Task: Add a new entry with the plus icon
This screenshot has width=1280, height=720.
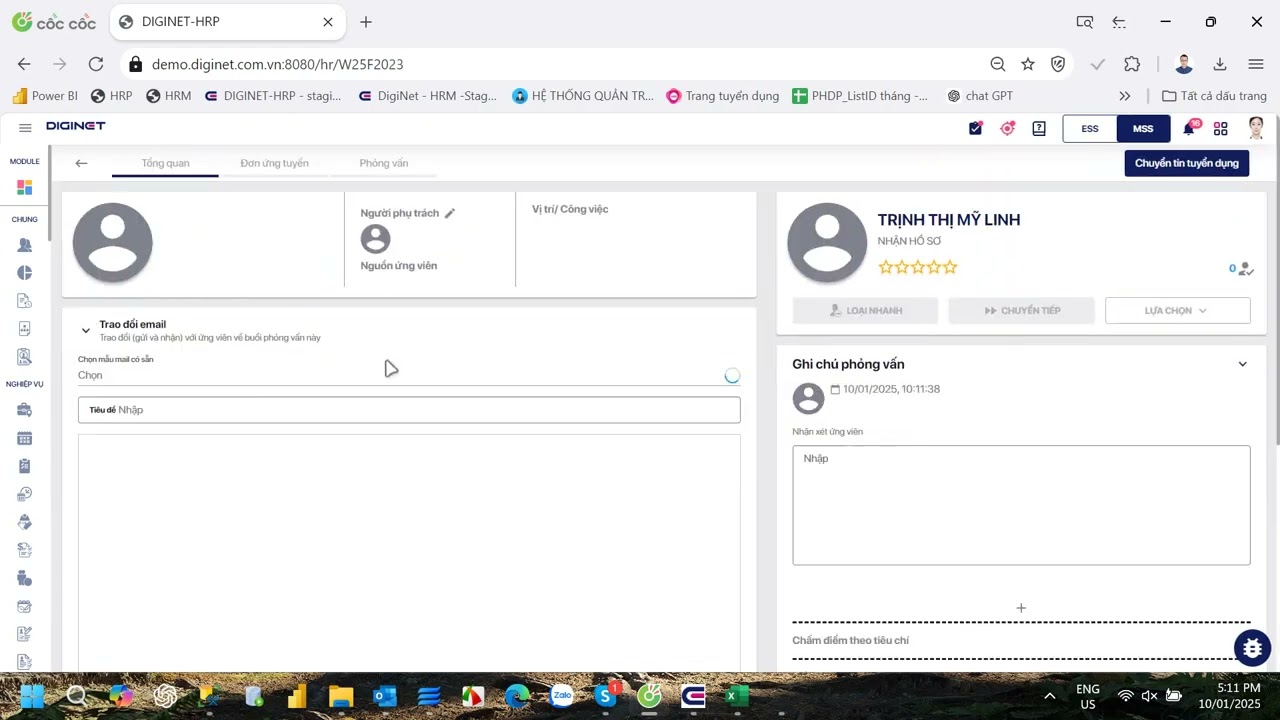Action: click(1021, 608)
